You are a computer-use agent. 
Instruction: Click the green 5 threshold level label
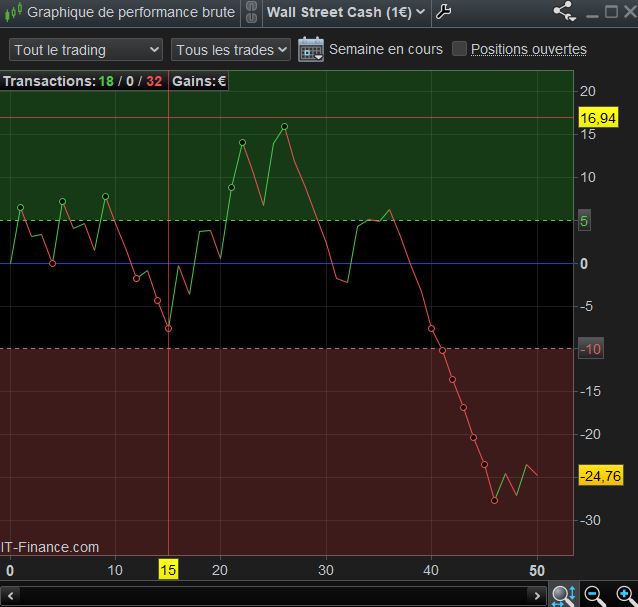click(584, 221)
